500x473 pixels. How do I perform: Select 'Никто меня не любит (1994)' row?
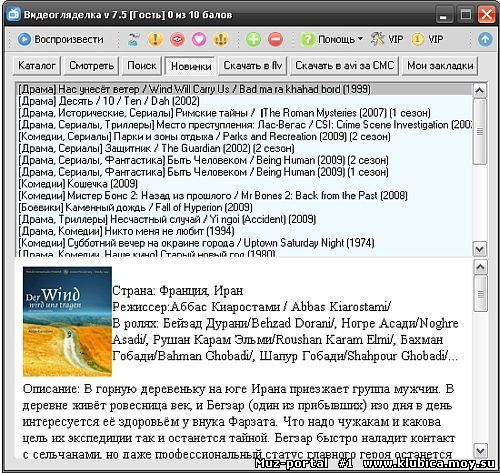click(244, 231)
